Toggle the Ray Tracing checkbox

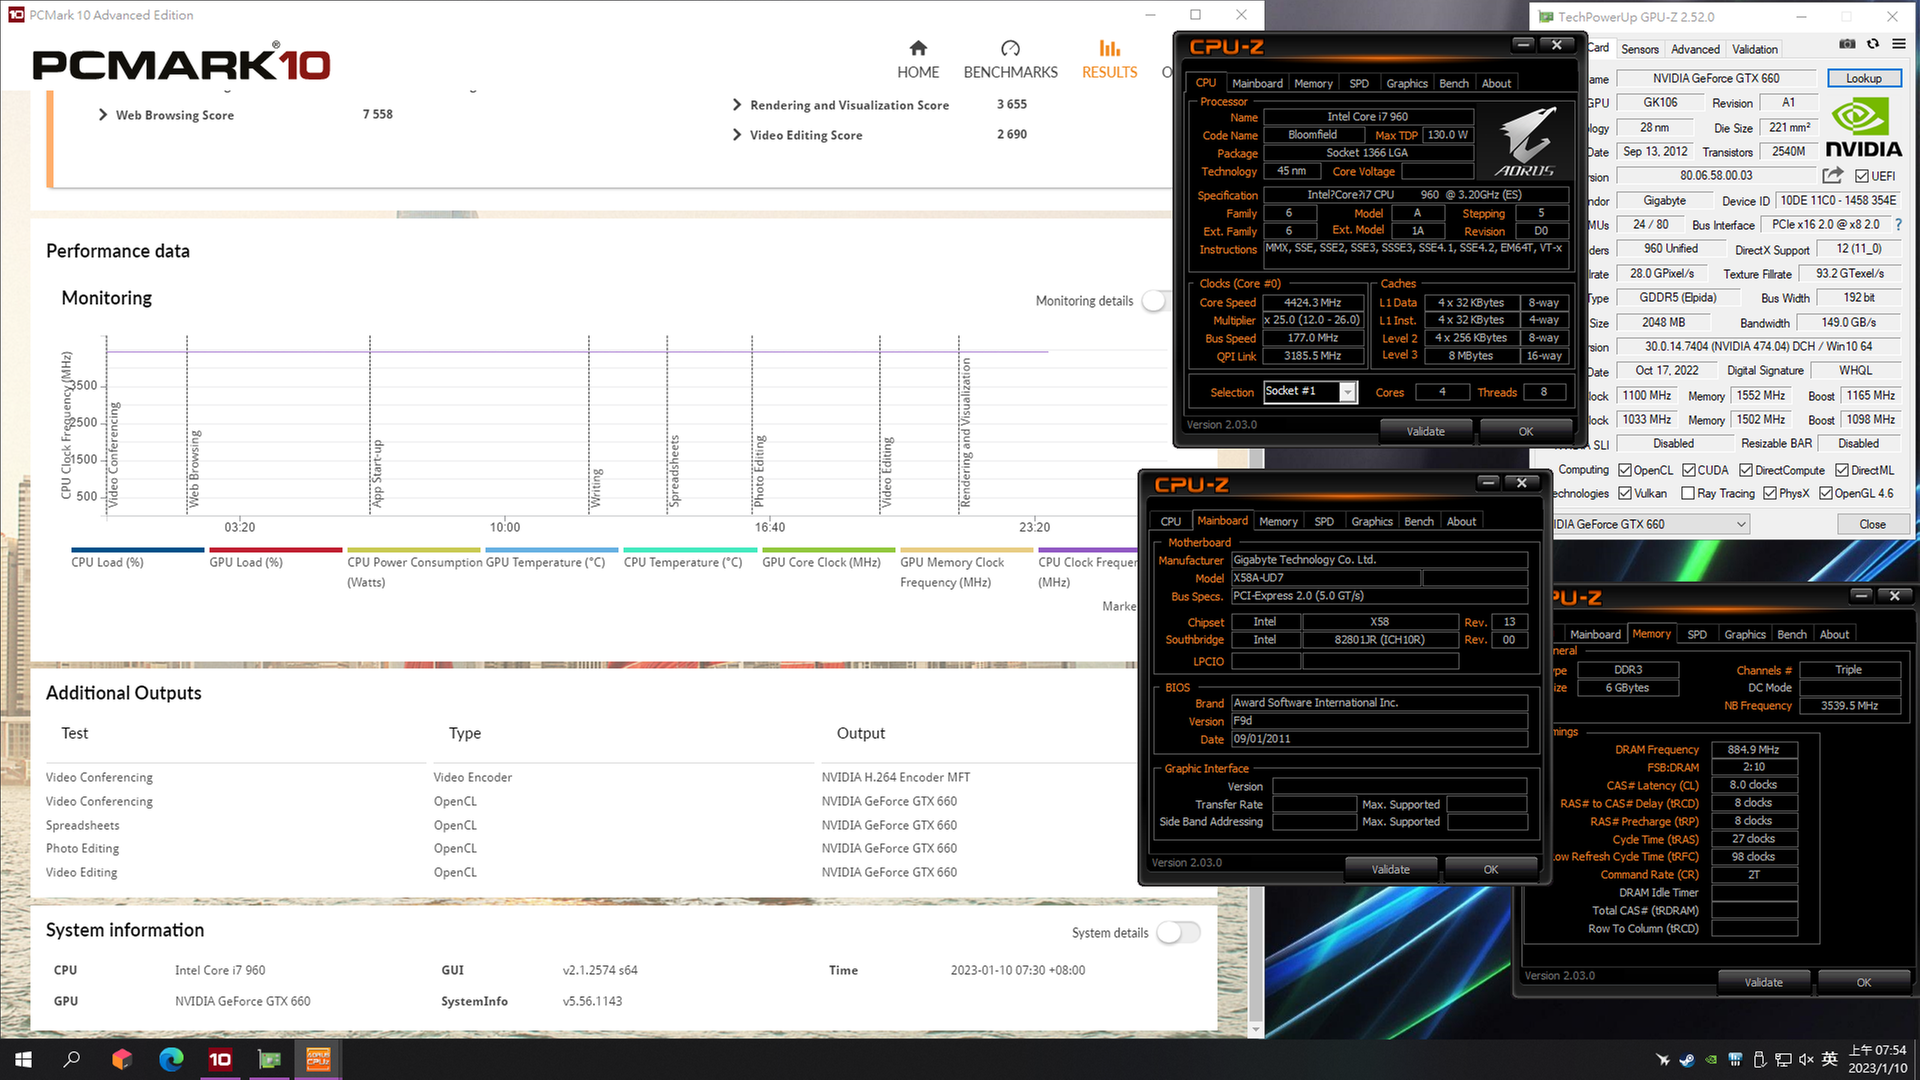point(1688,493)
